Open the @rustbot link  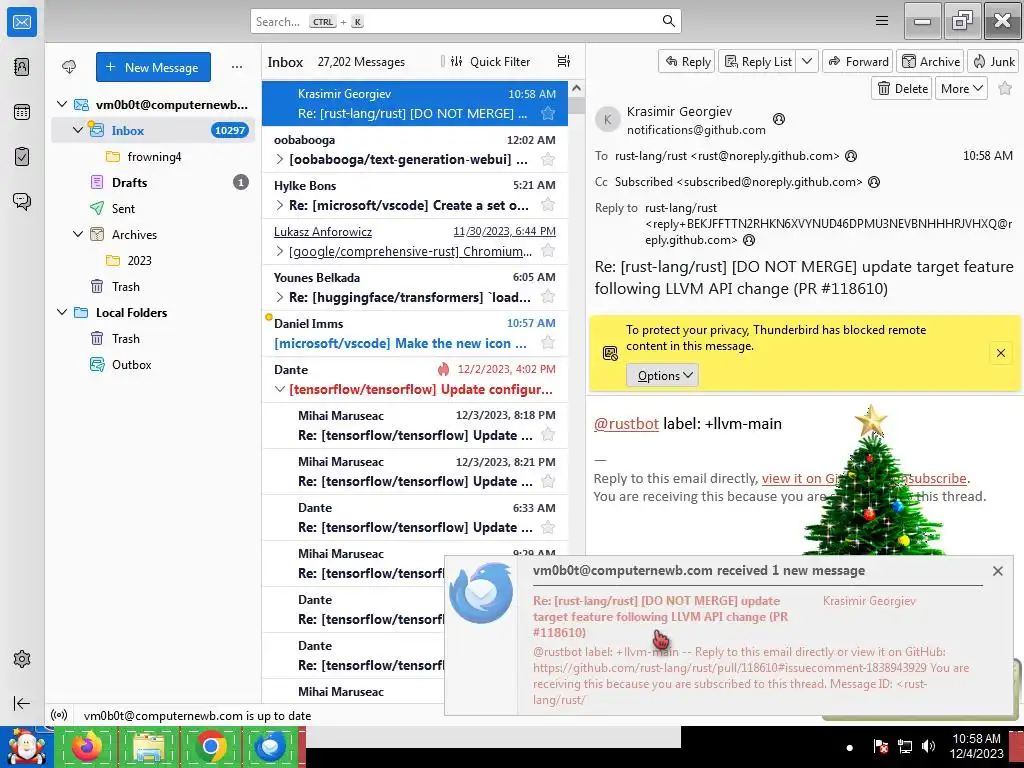(626, 424)
